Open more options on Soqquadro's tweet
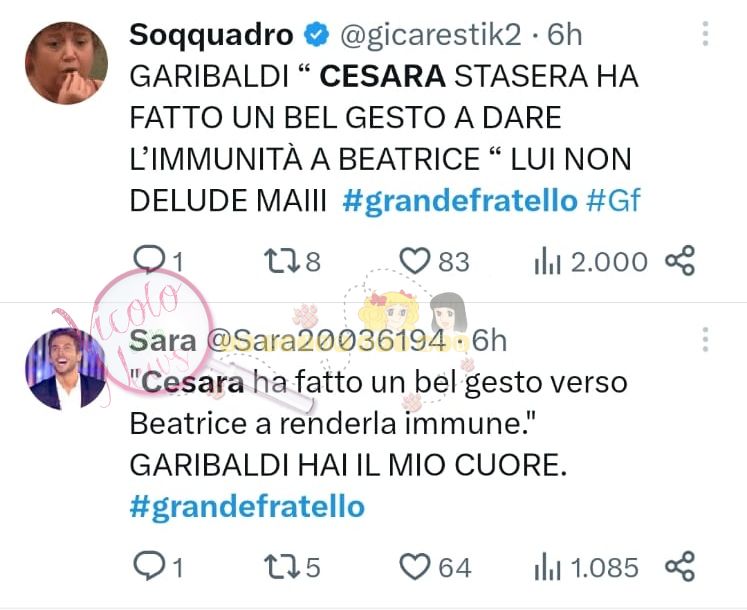Screen dimensions: 747x610 [706, 34]
